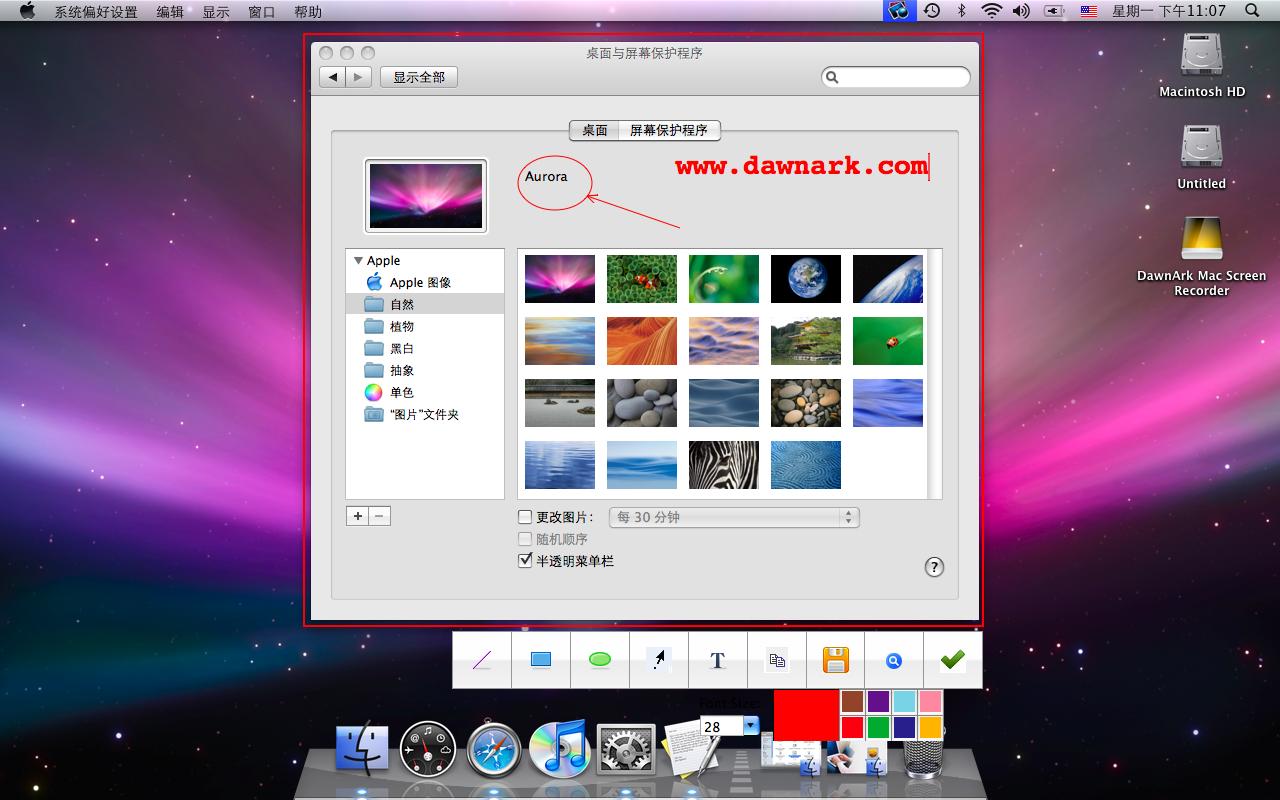Screen dimensions: 1280x800
Task: Enable the 更改图片 checkbox
Action: point(524,517)
